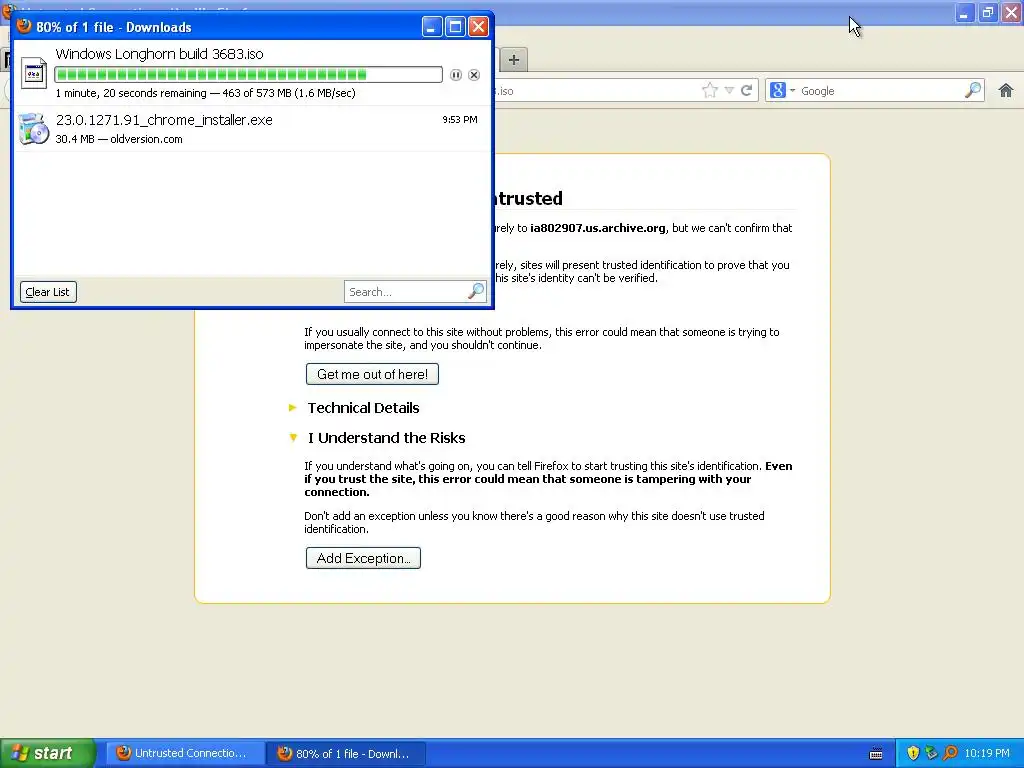Click the network connection tray icon
Image resolution: width=1024 pixels, height=768 pixels.
point(931,753)
